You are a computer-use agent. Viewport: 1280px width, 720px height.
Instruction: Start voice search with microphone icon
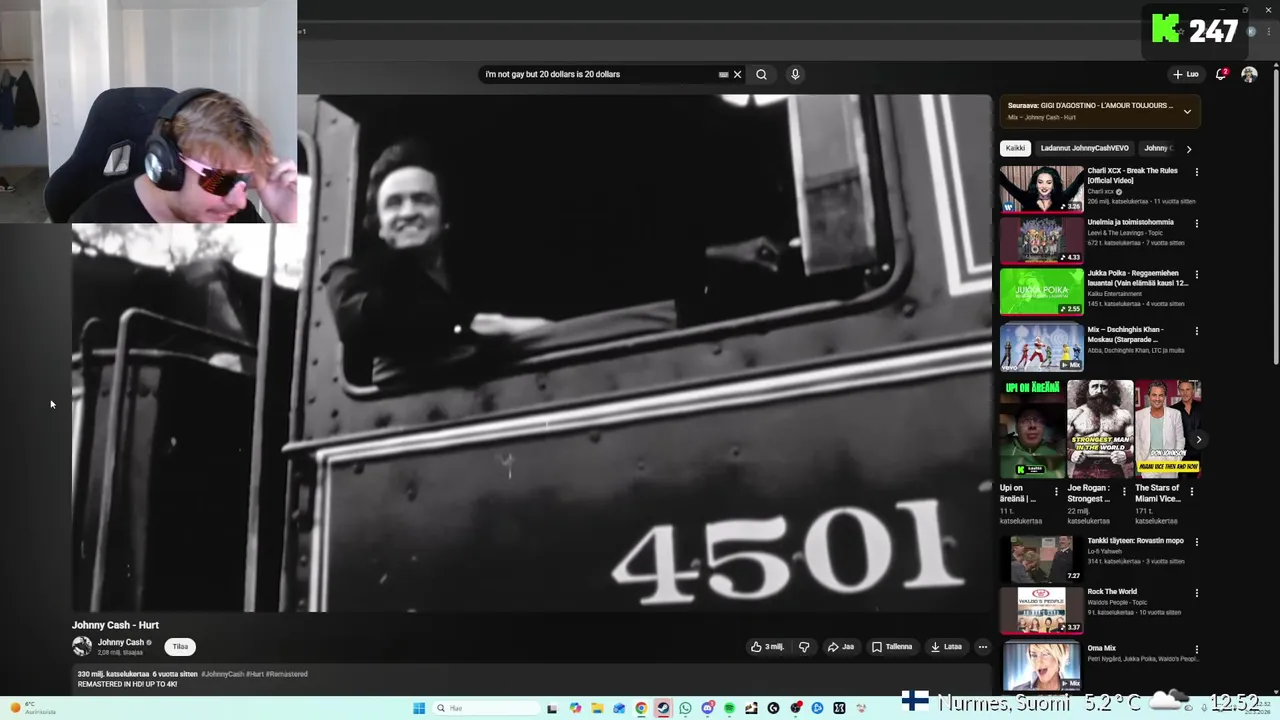pyautogui.click(x=795, y=74)
